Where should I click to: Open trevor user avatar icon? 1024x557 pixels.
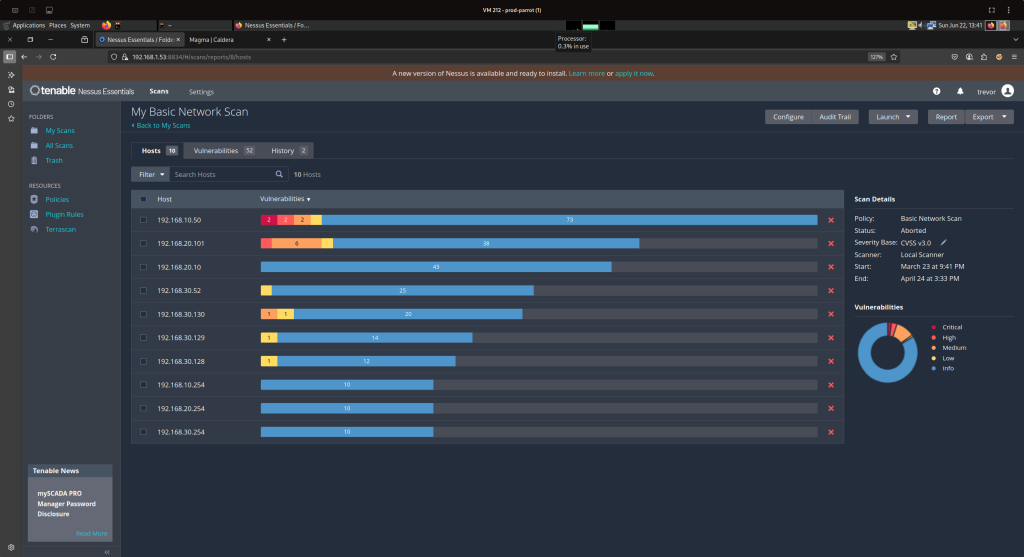click(1008, 91)
